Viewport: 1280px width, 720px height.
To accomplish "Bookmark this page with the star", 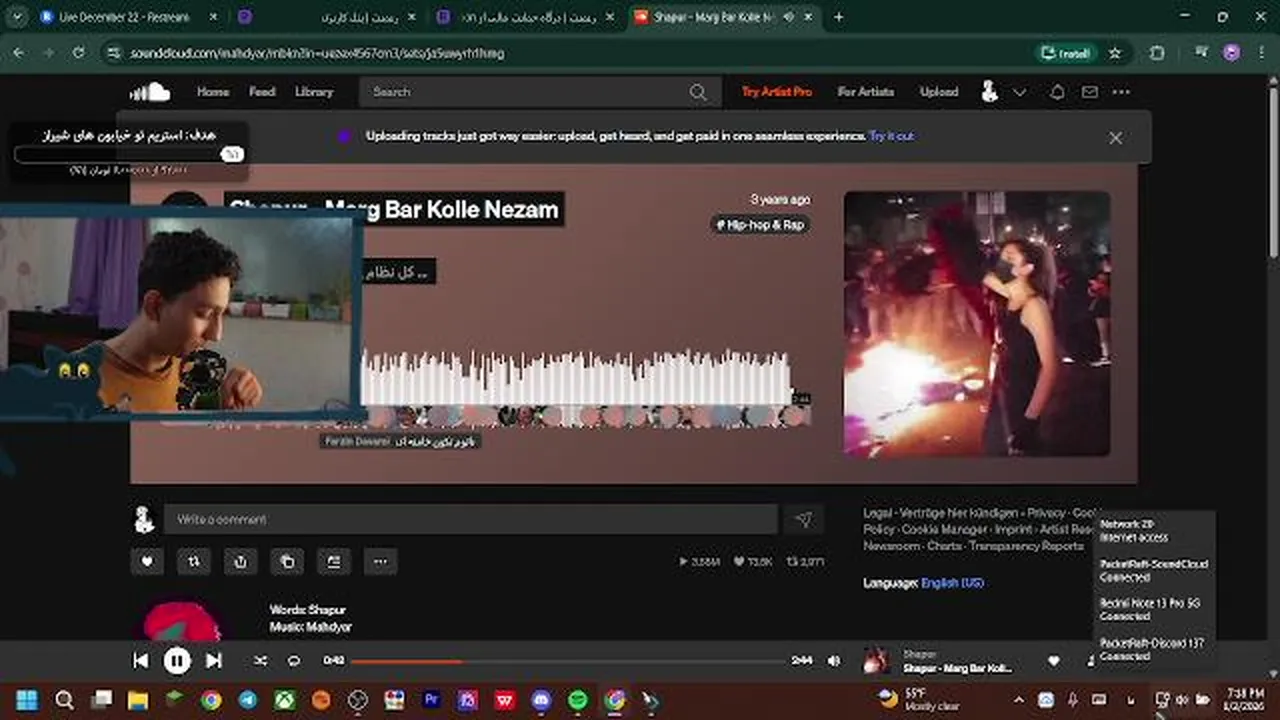I will coord(1115,53).
